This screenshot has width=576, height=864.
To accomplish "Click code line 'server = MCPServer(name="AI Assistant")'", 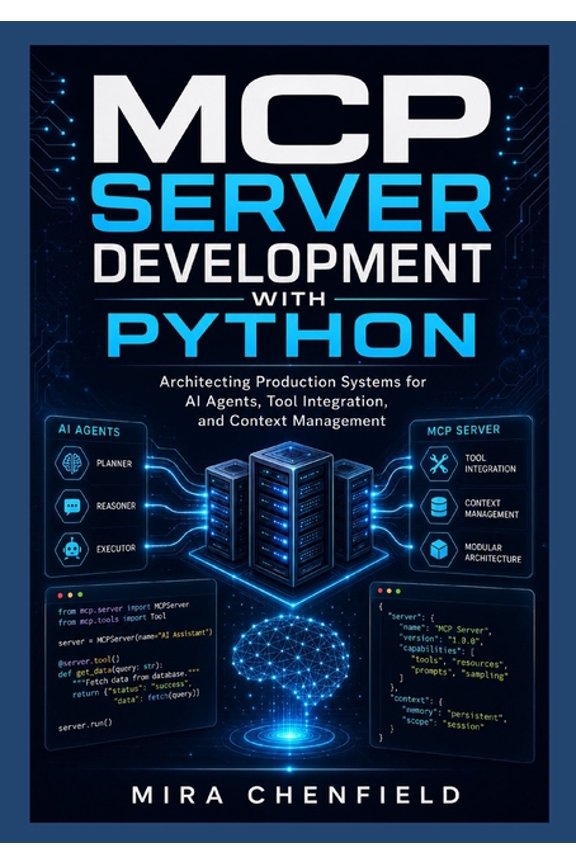I will click(135, 637).
